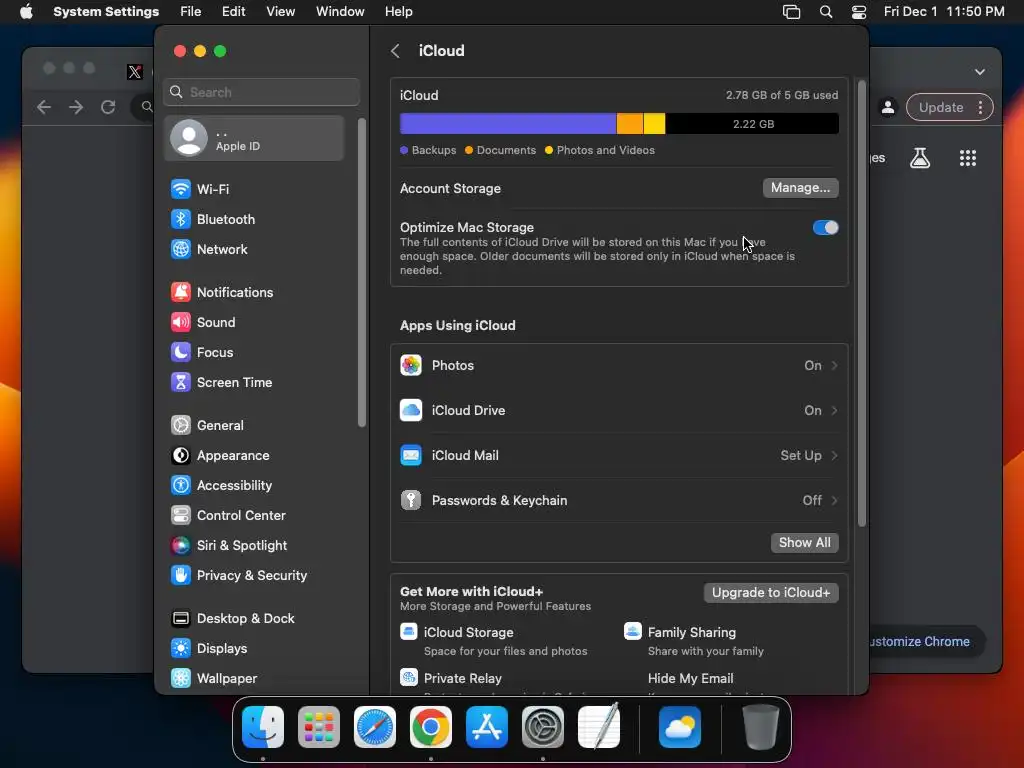Screen dimensions: 1024x768
Task: Click the sidebar scrollbar
Action: coord(362,273)
